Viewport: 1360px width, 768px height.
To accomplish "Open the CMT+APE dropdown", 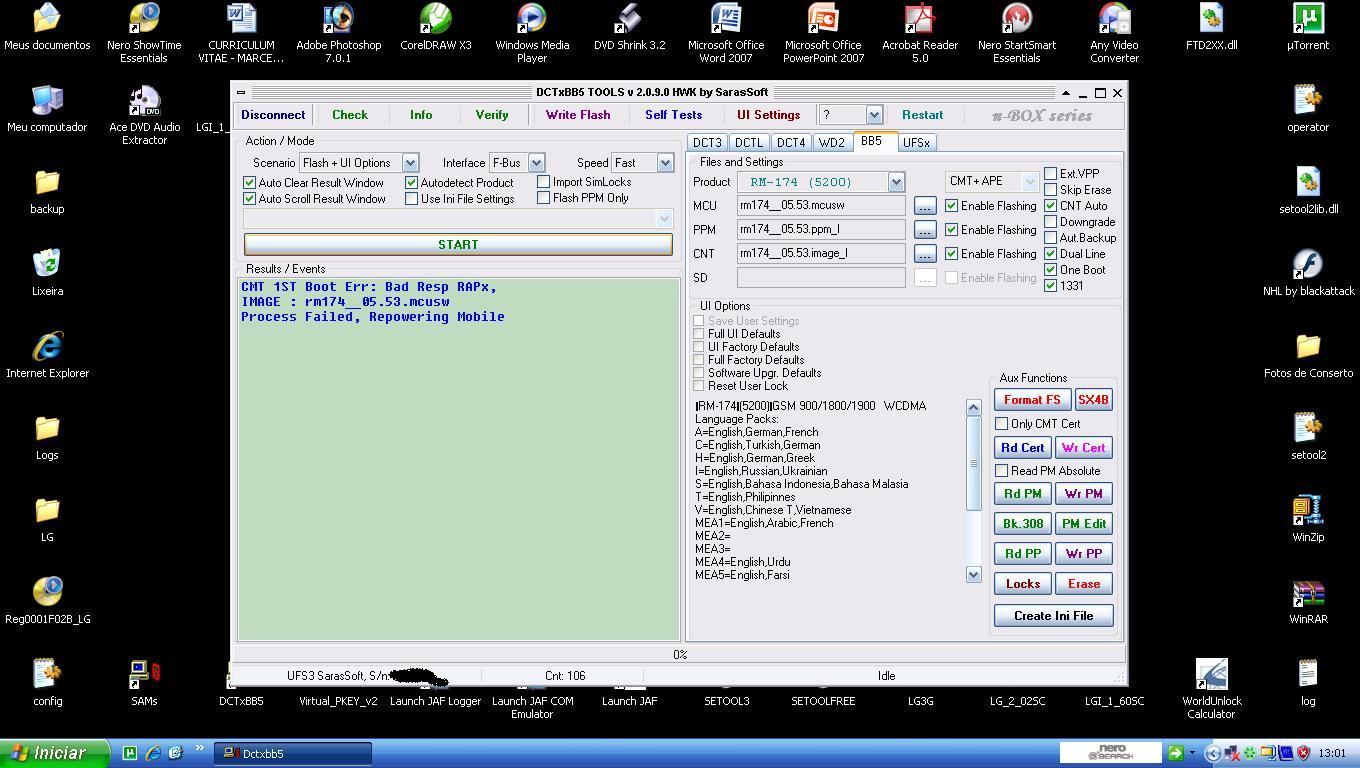I will point(1029,182).
